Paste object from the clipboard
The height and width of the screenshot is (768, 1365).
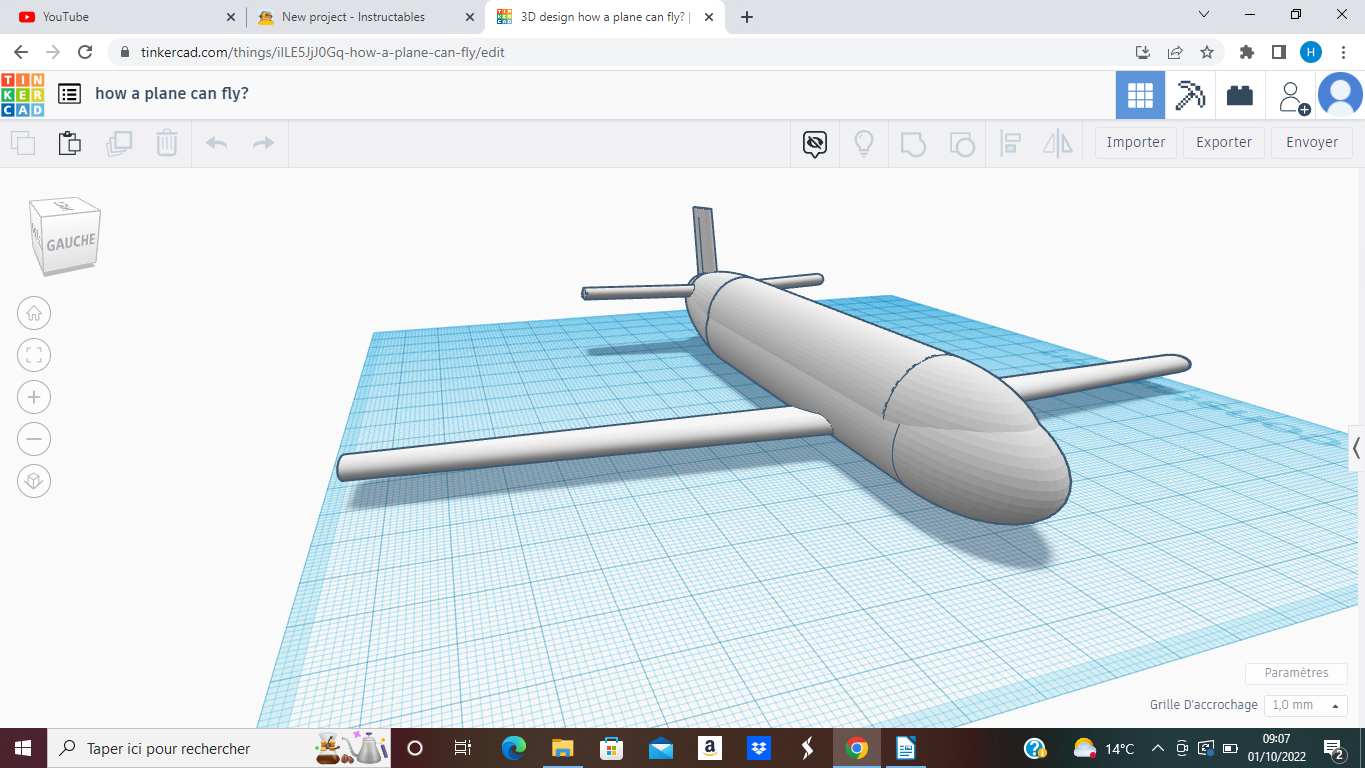point(69,143)
